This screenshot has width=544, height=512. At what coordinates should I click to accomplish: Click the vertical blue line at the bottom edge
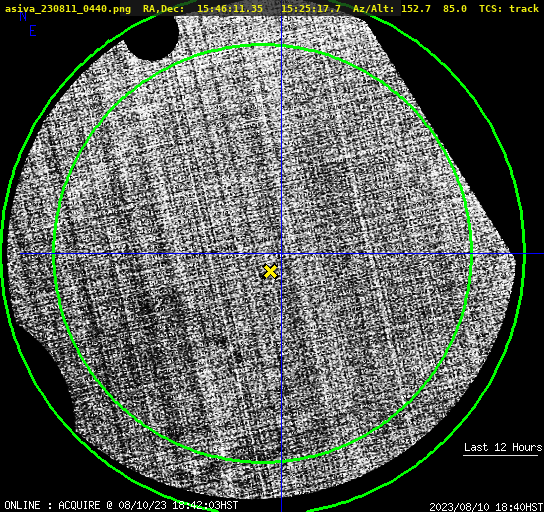point(281,506)
